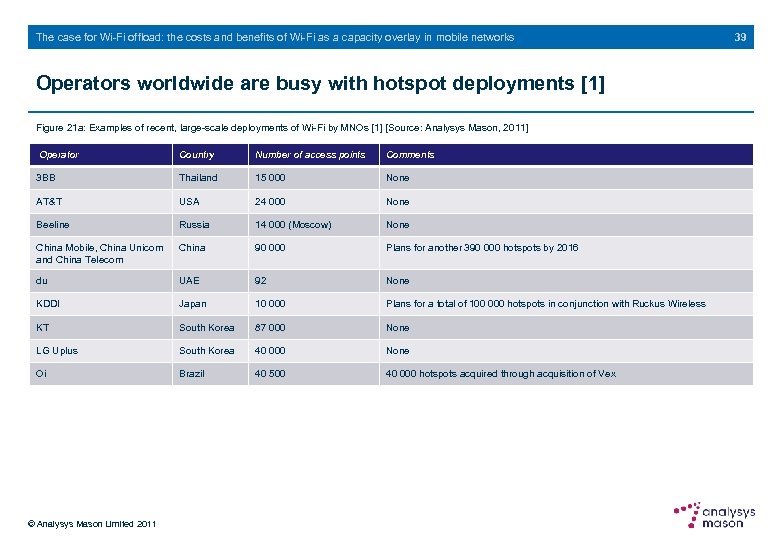Select the 15 000 access points value

click(270, 178)
